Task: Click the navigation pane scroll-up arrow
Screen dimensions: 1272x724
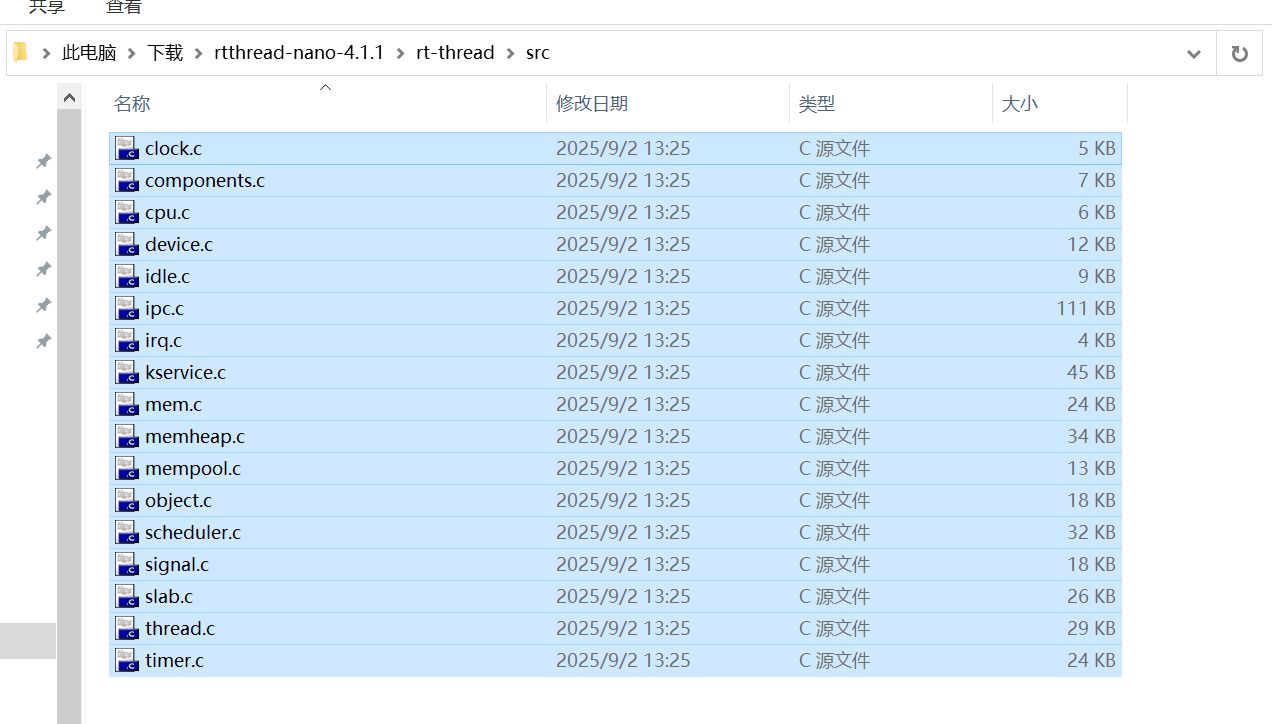Action: (69, 98)
